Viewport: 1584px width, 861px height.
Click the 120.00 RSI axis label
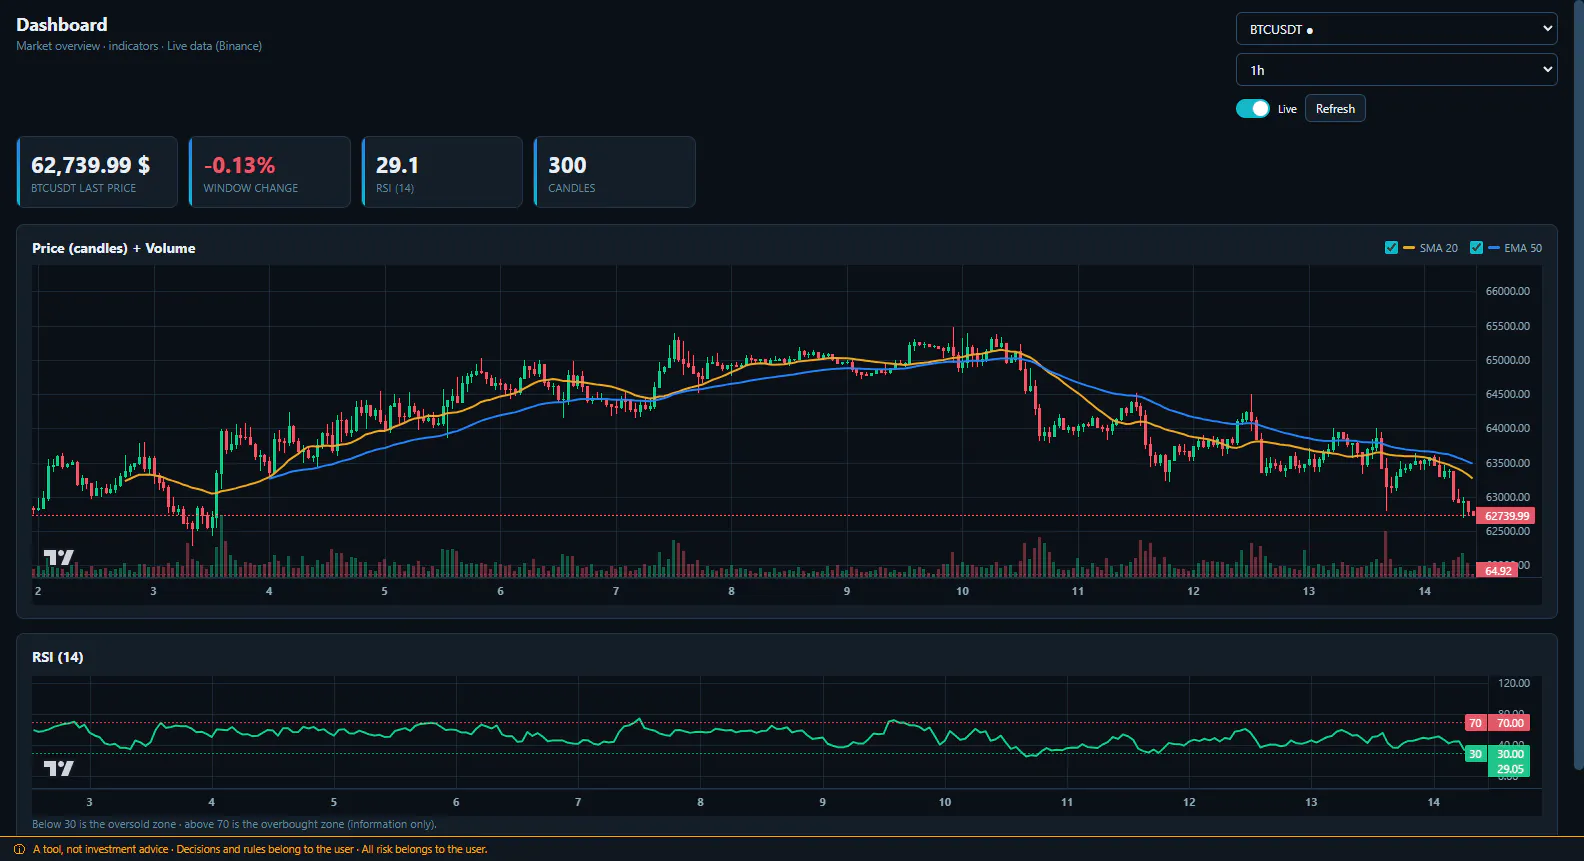[1513, 683]
